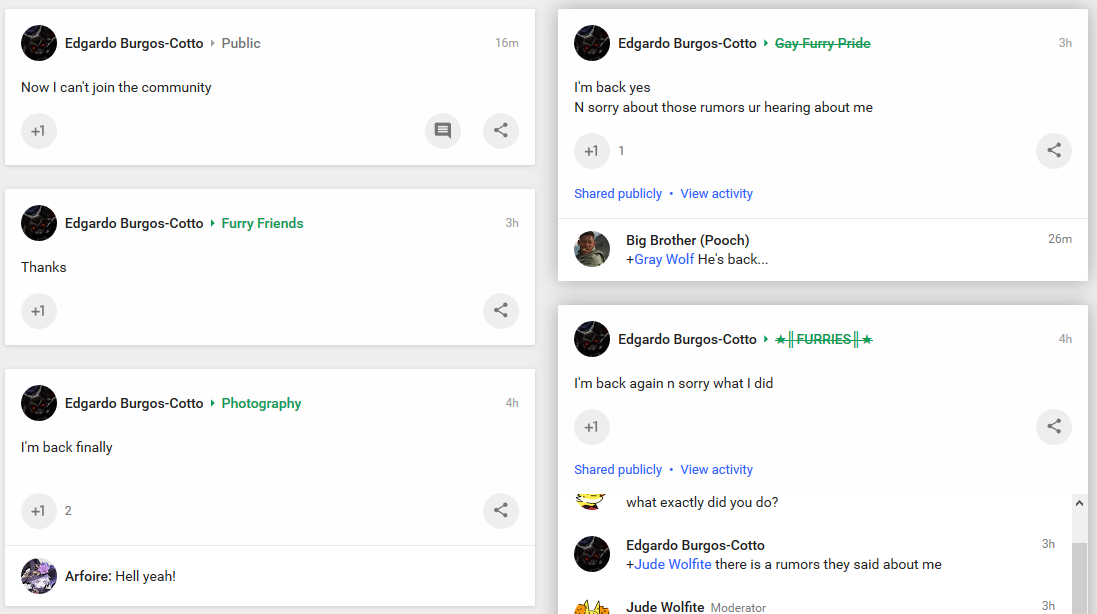
Task: Open author name on the Photography post
Action: 134,404
